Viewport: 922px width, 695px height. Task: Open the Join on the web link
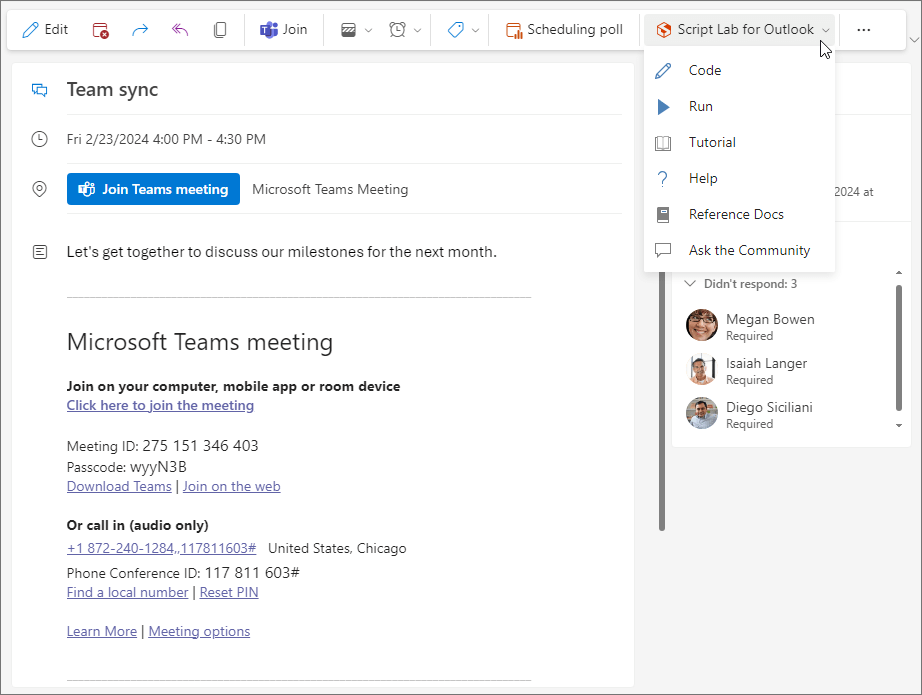pos(232,486)
